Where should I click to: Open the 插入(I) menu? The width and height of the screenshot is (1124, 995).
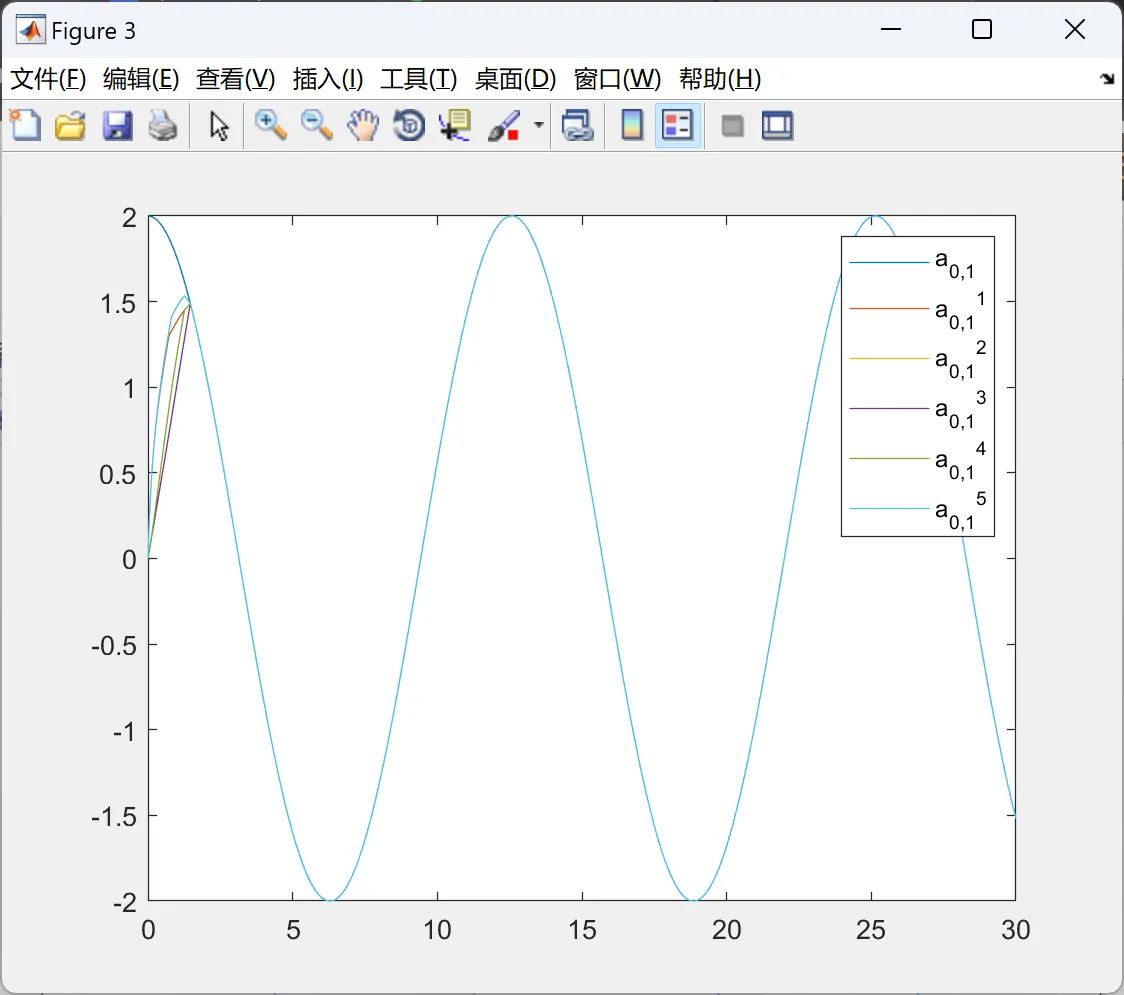(328, 79)
